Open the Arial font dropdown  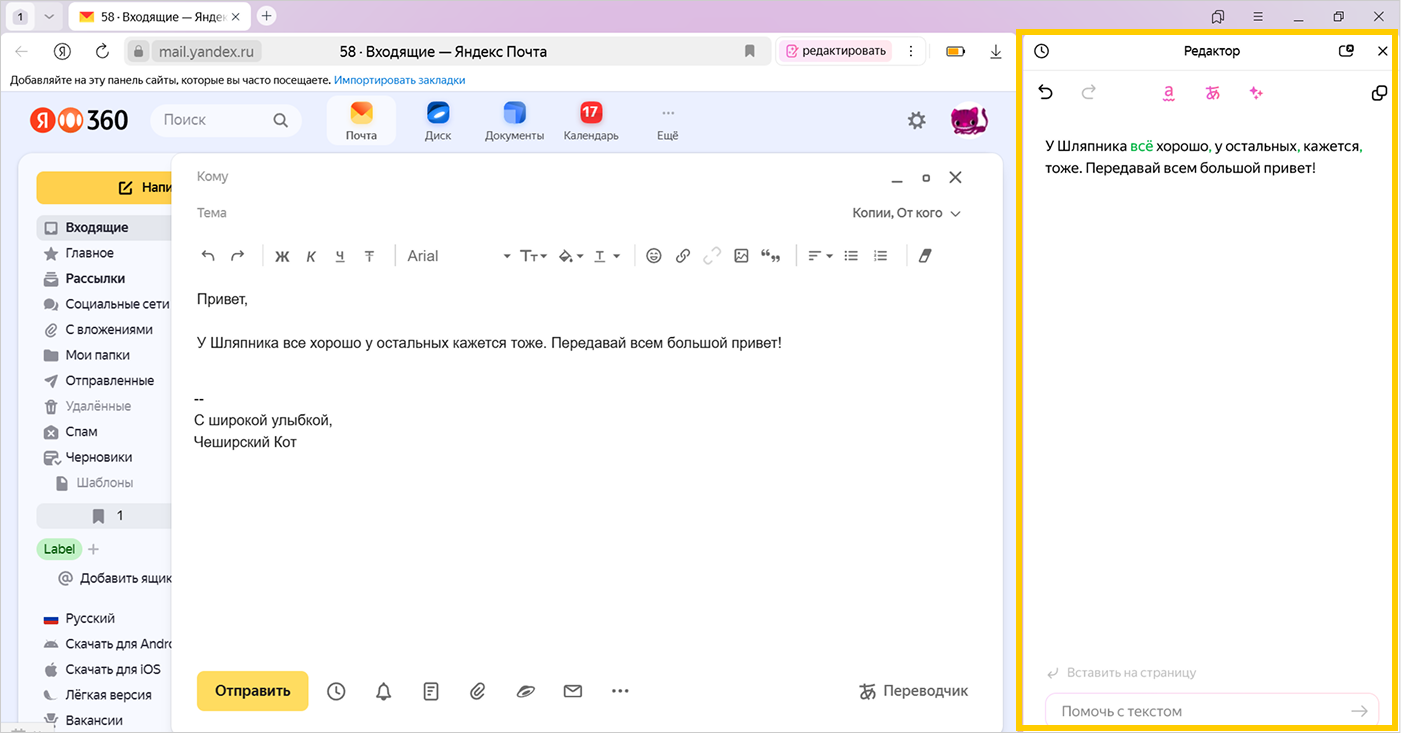click(x=458, y=256)
